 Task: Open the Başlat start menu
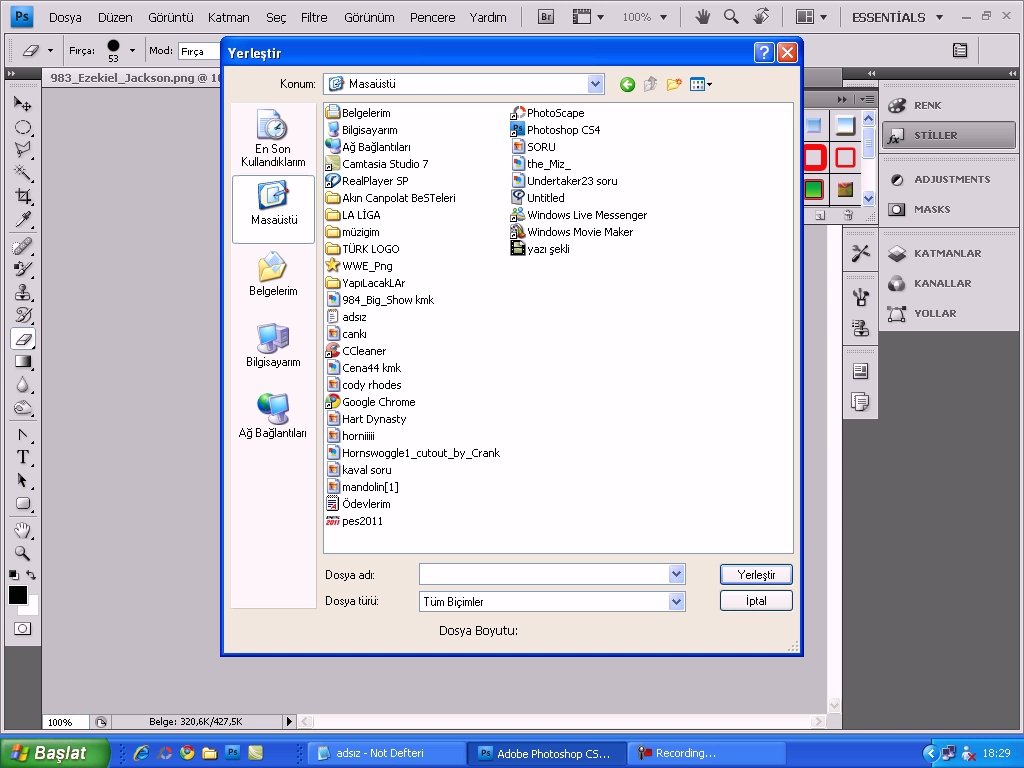click(x=55, y=753)
